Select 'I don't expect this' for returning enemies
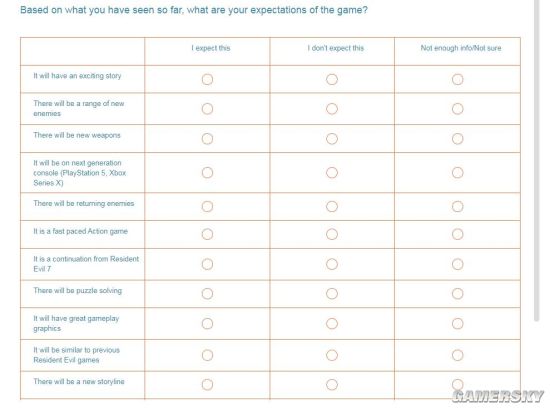 coord(332,206)
